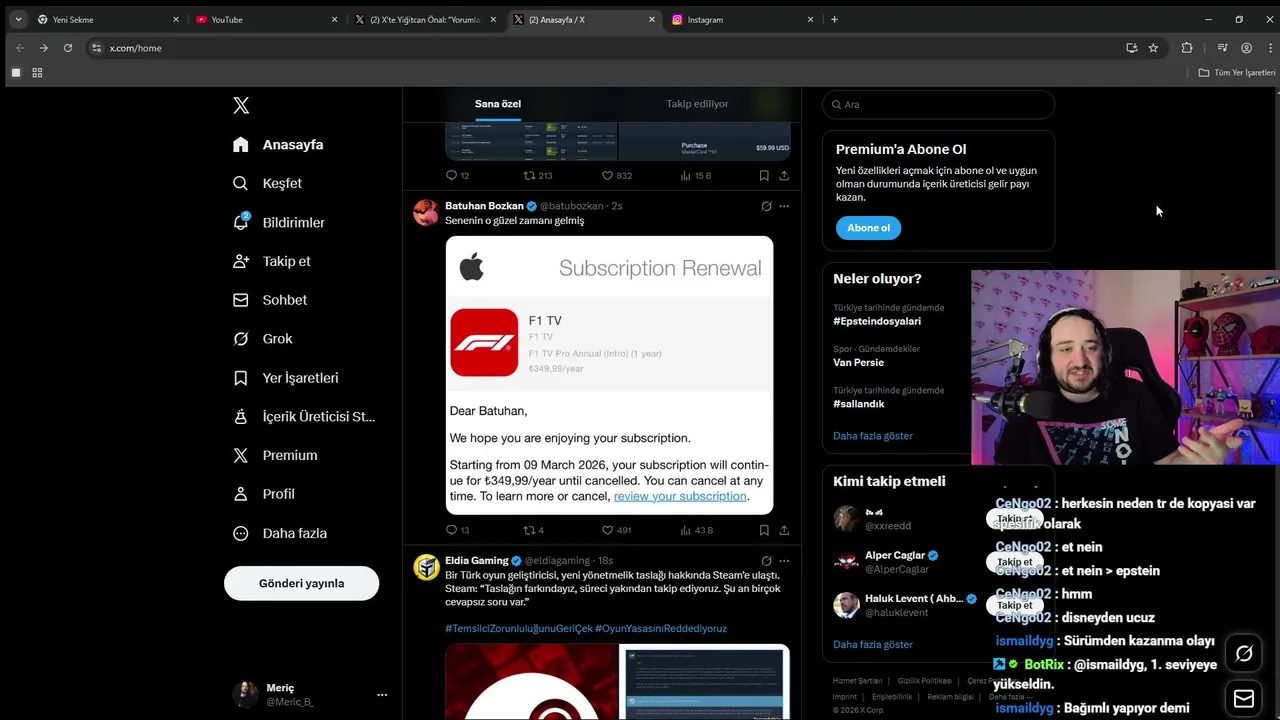Open Grok icon on Batuhan Bozkan's post

[x=766, y=206]
